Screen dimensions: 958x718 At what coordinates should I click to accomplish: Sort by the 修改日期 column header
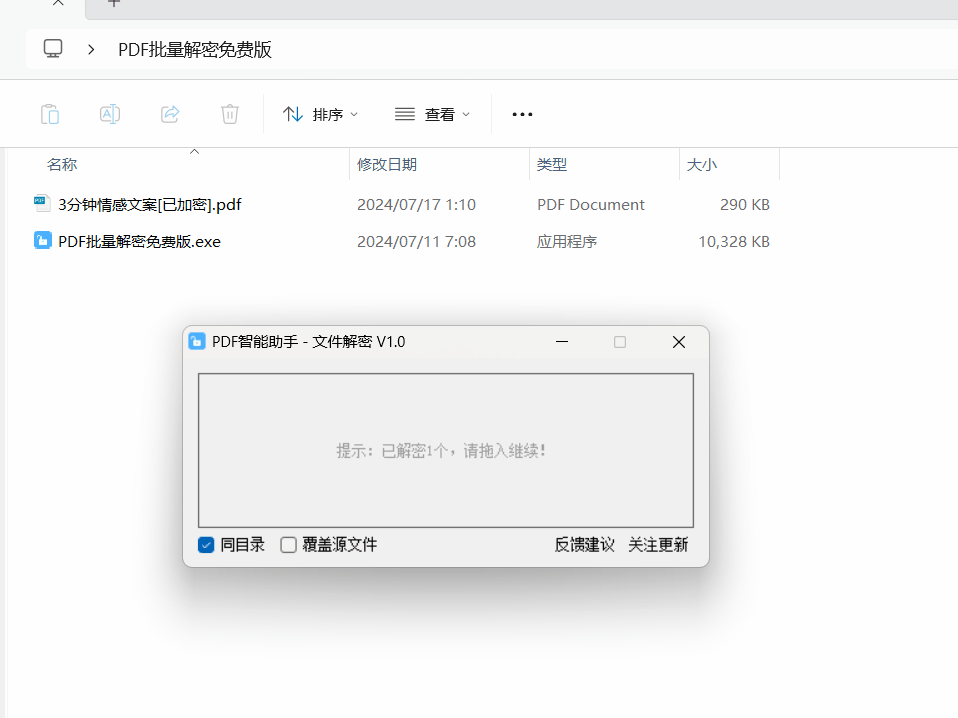[x=387, y=165]
